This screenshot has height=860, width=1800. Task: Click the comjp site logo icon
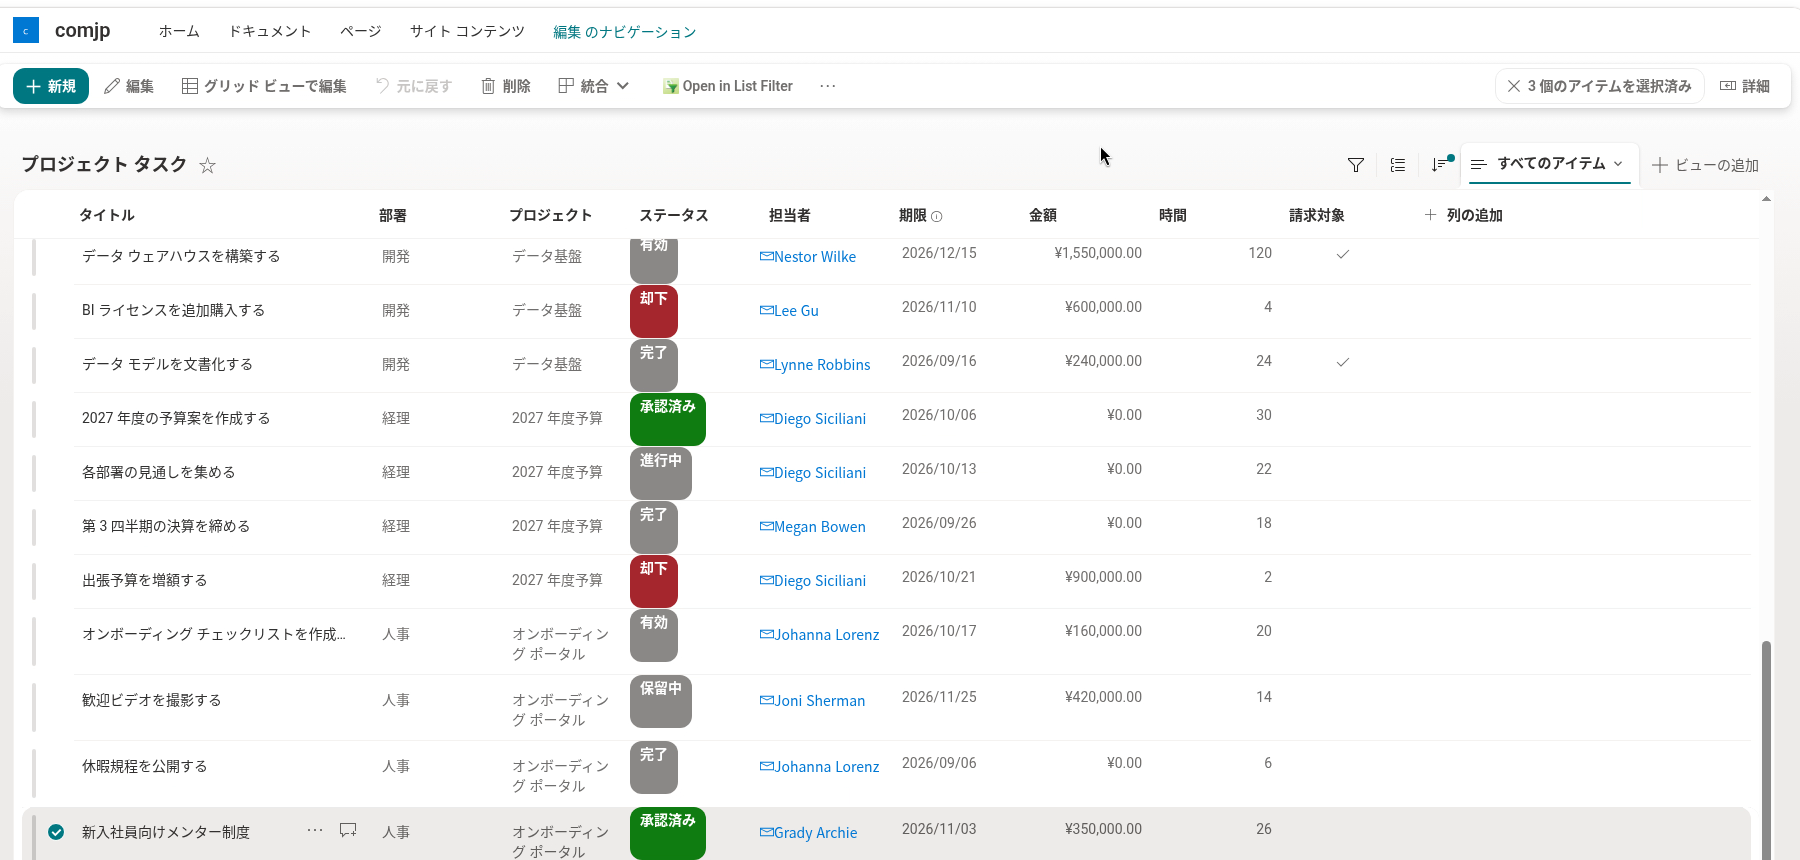26,30
